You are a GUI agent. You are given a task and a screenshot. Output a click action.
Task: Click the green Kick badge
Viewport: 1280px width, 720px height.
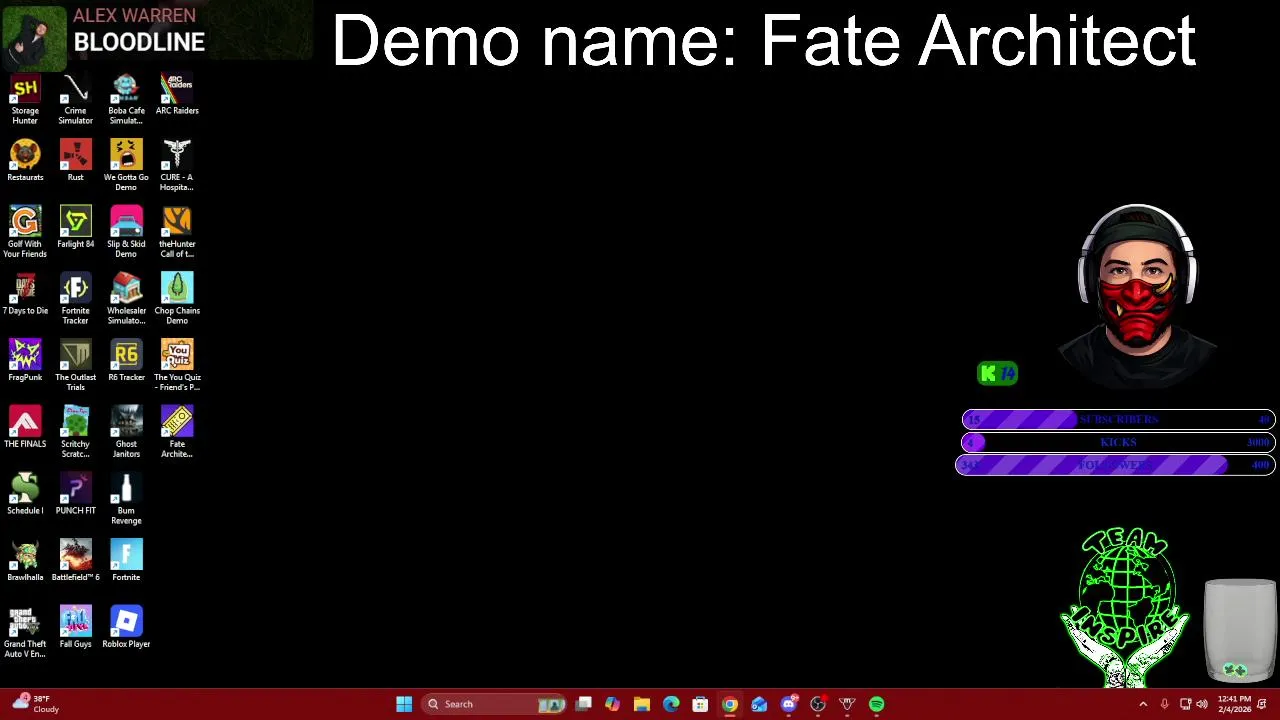coord(997,373)
